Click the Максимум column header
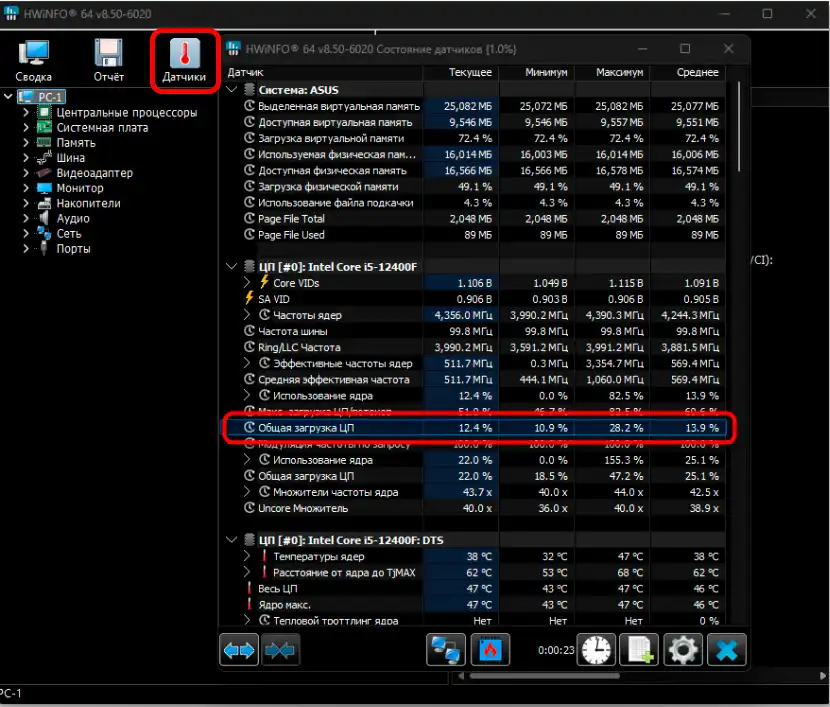This screenshot has width=830, height=707. click(x=612, y=72)
